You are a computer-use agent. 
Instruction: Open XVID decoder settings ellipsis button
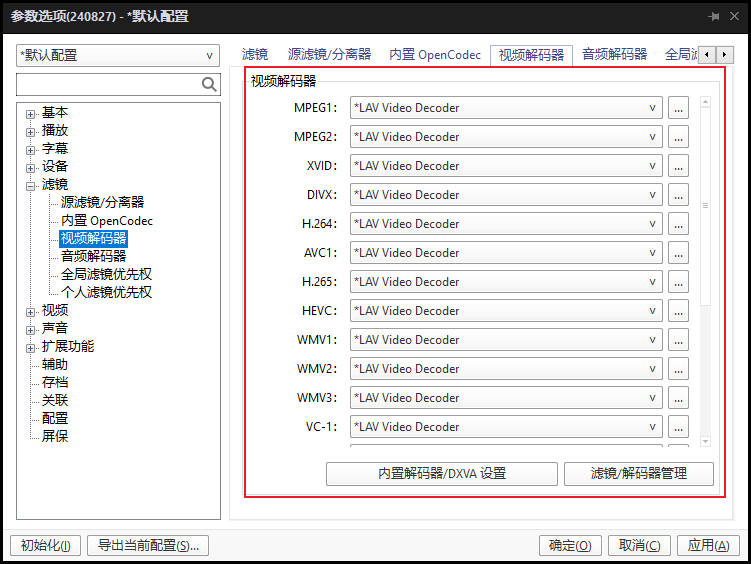[678, 166]
